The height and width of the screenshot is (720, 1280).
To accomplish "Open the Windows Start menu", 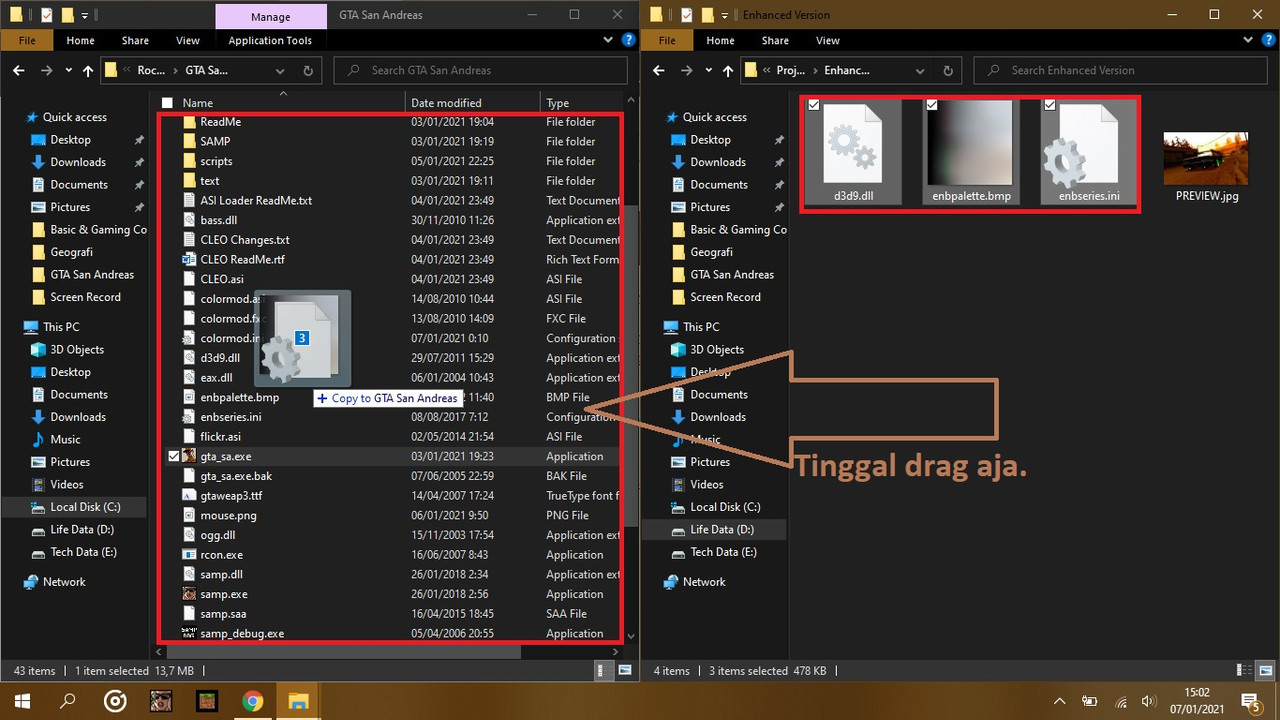I will pos(22,700).
